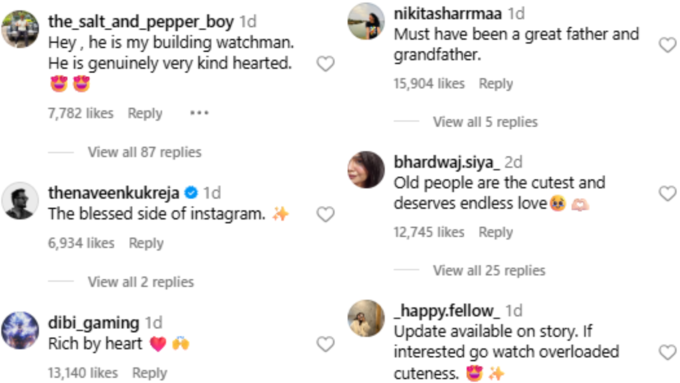Reply to nikitasharrmaa's comment
This screenshot has height=383, width=680.
496,84
